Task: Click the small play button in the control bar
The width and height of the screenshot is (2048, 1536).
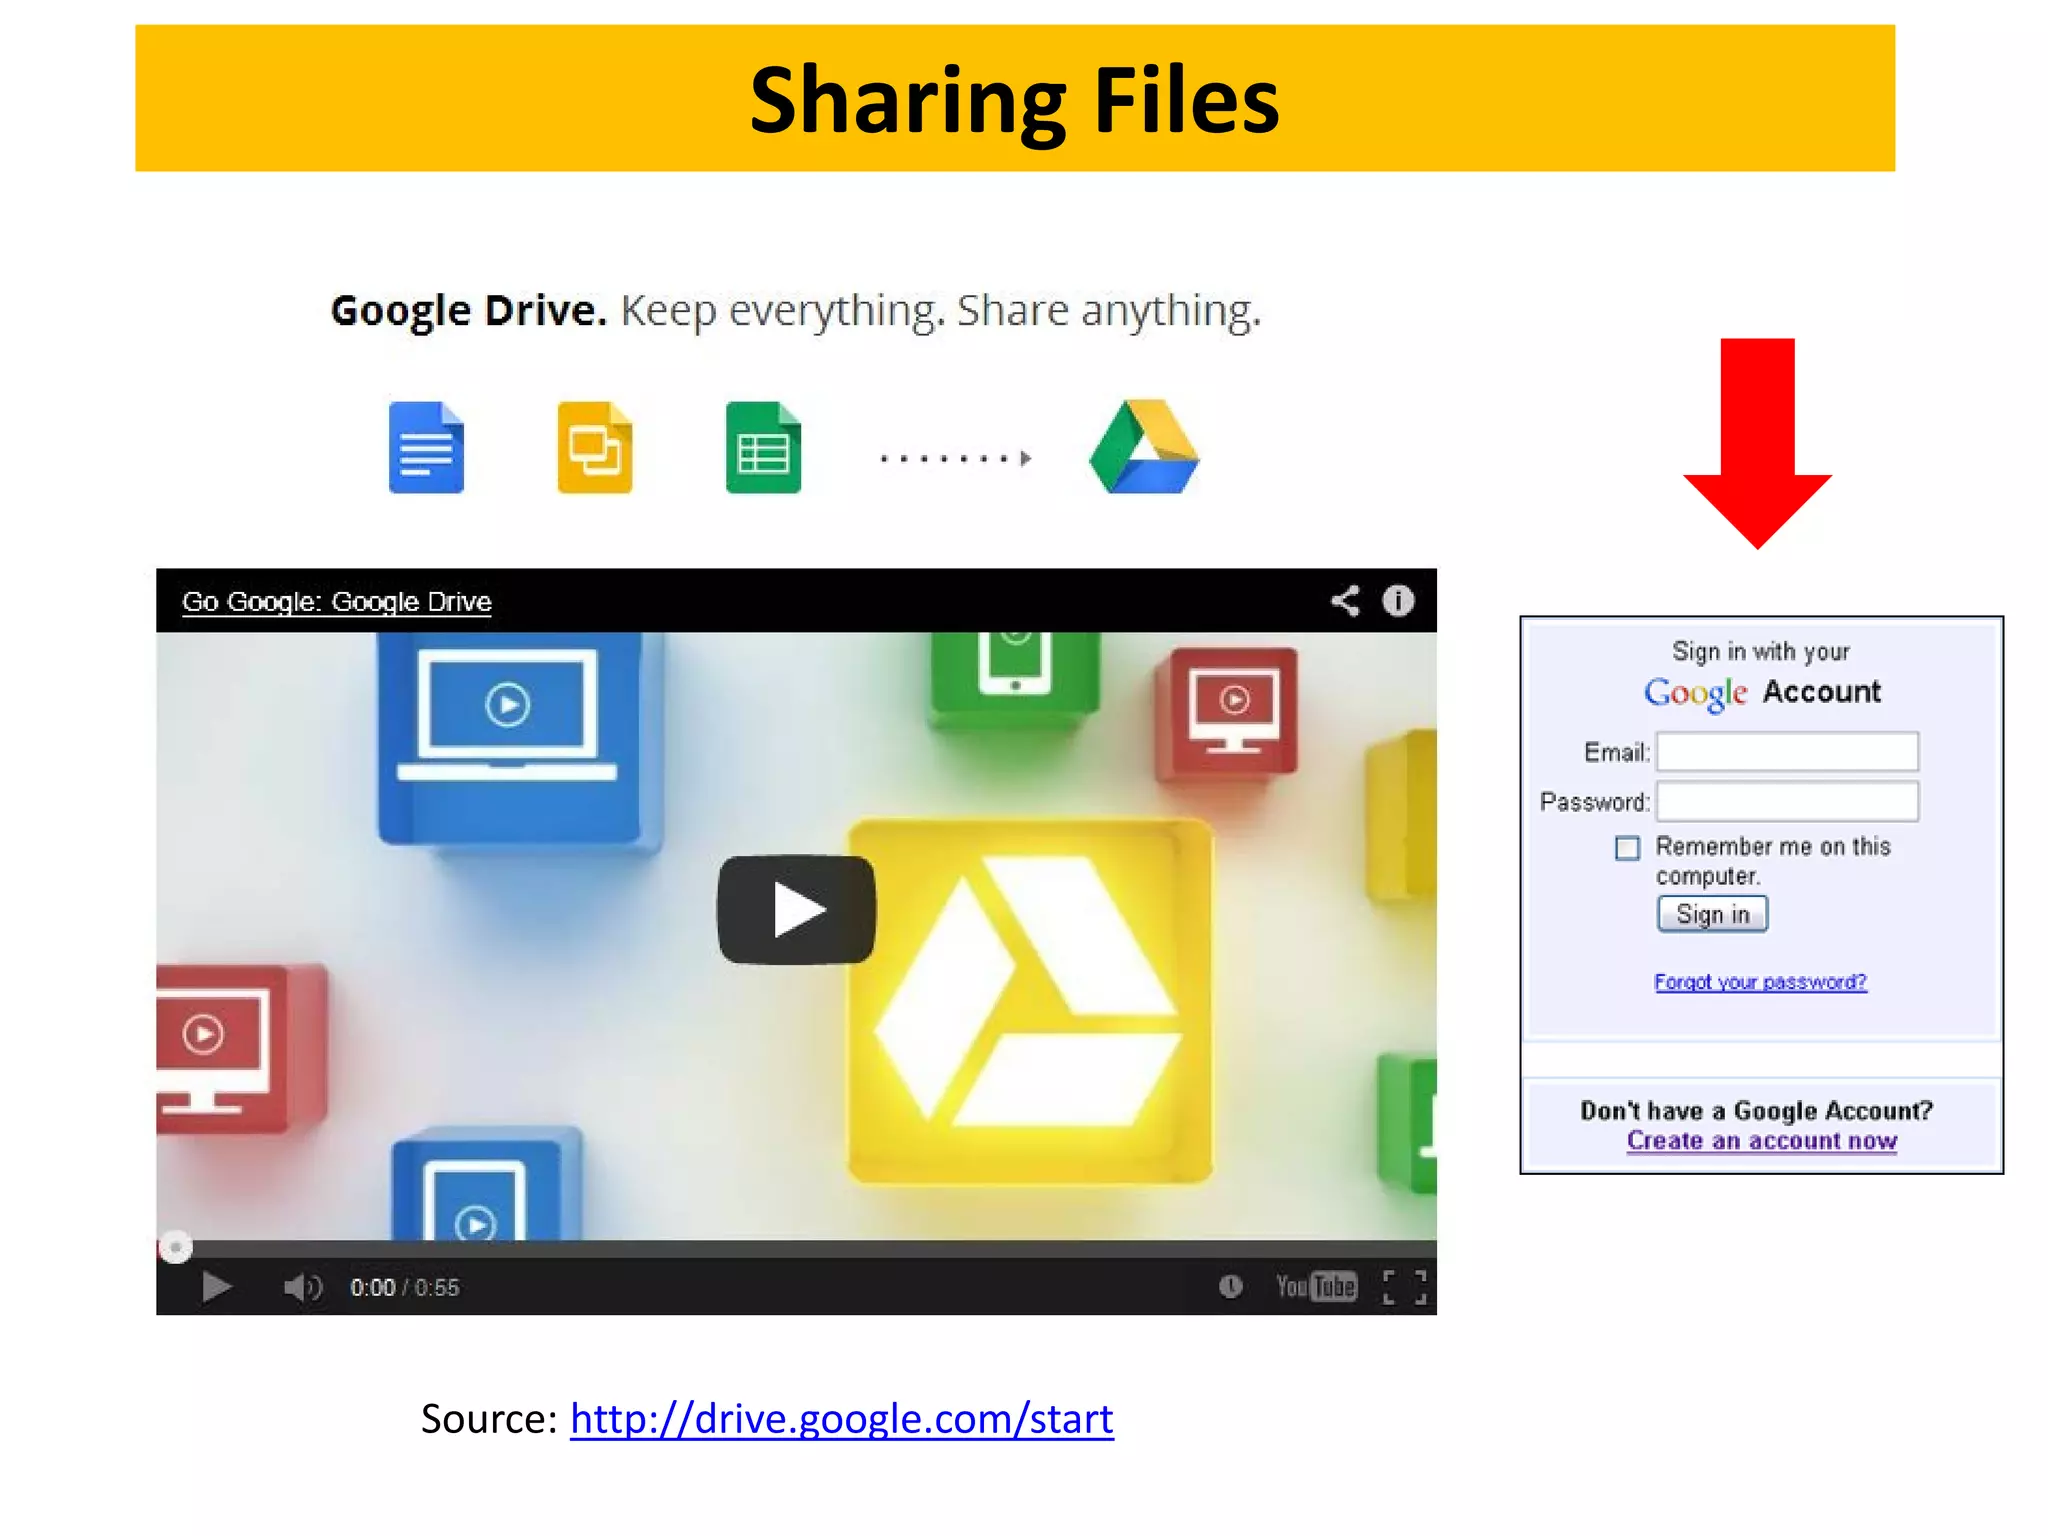Action: 216,1286
